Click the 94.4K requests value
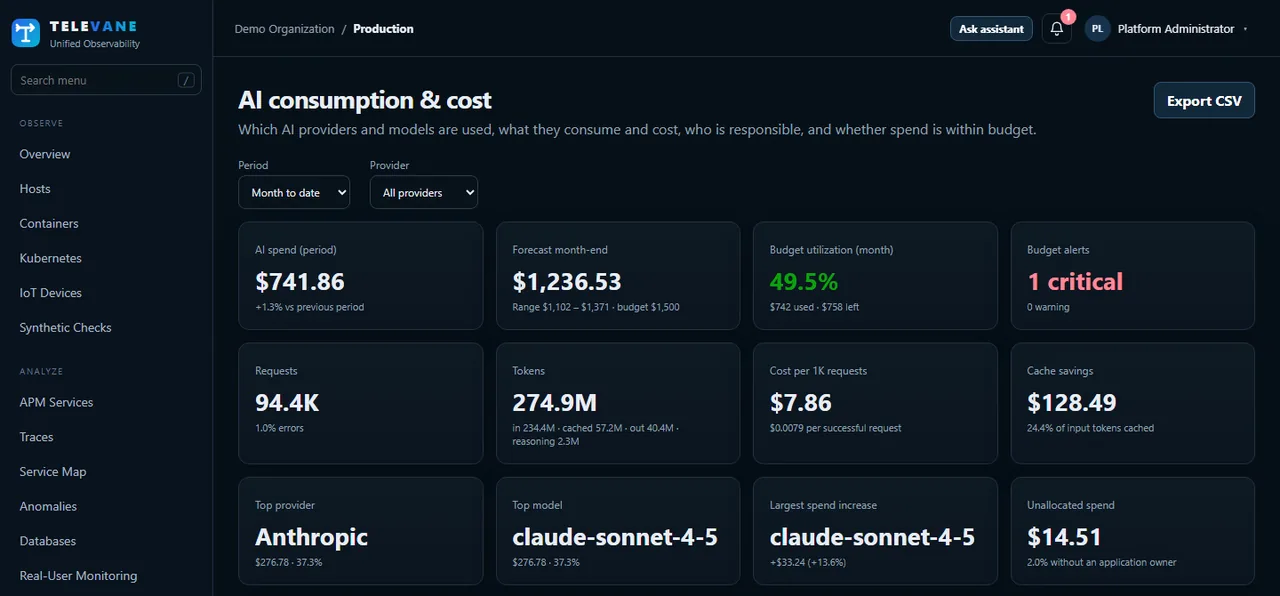The height and width of the screenshot is (596, 1280). coord(287,403)
